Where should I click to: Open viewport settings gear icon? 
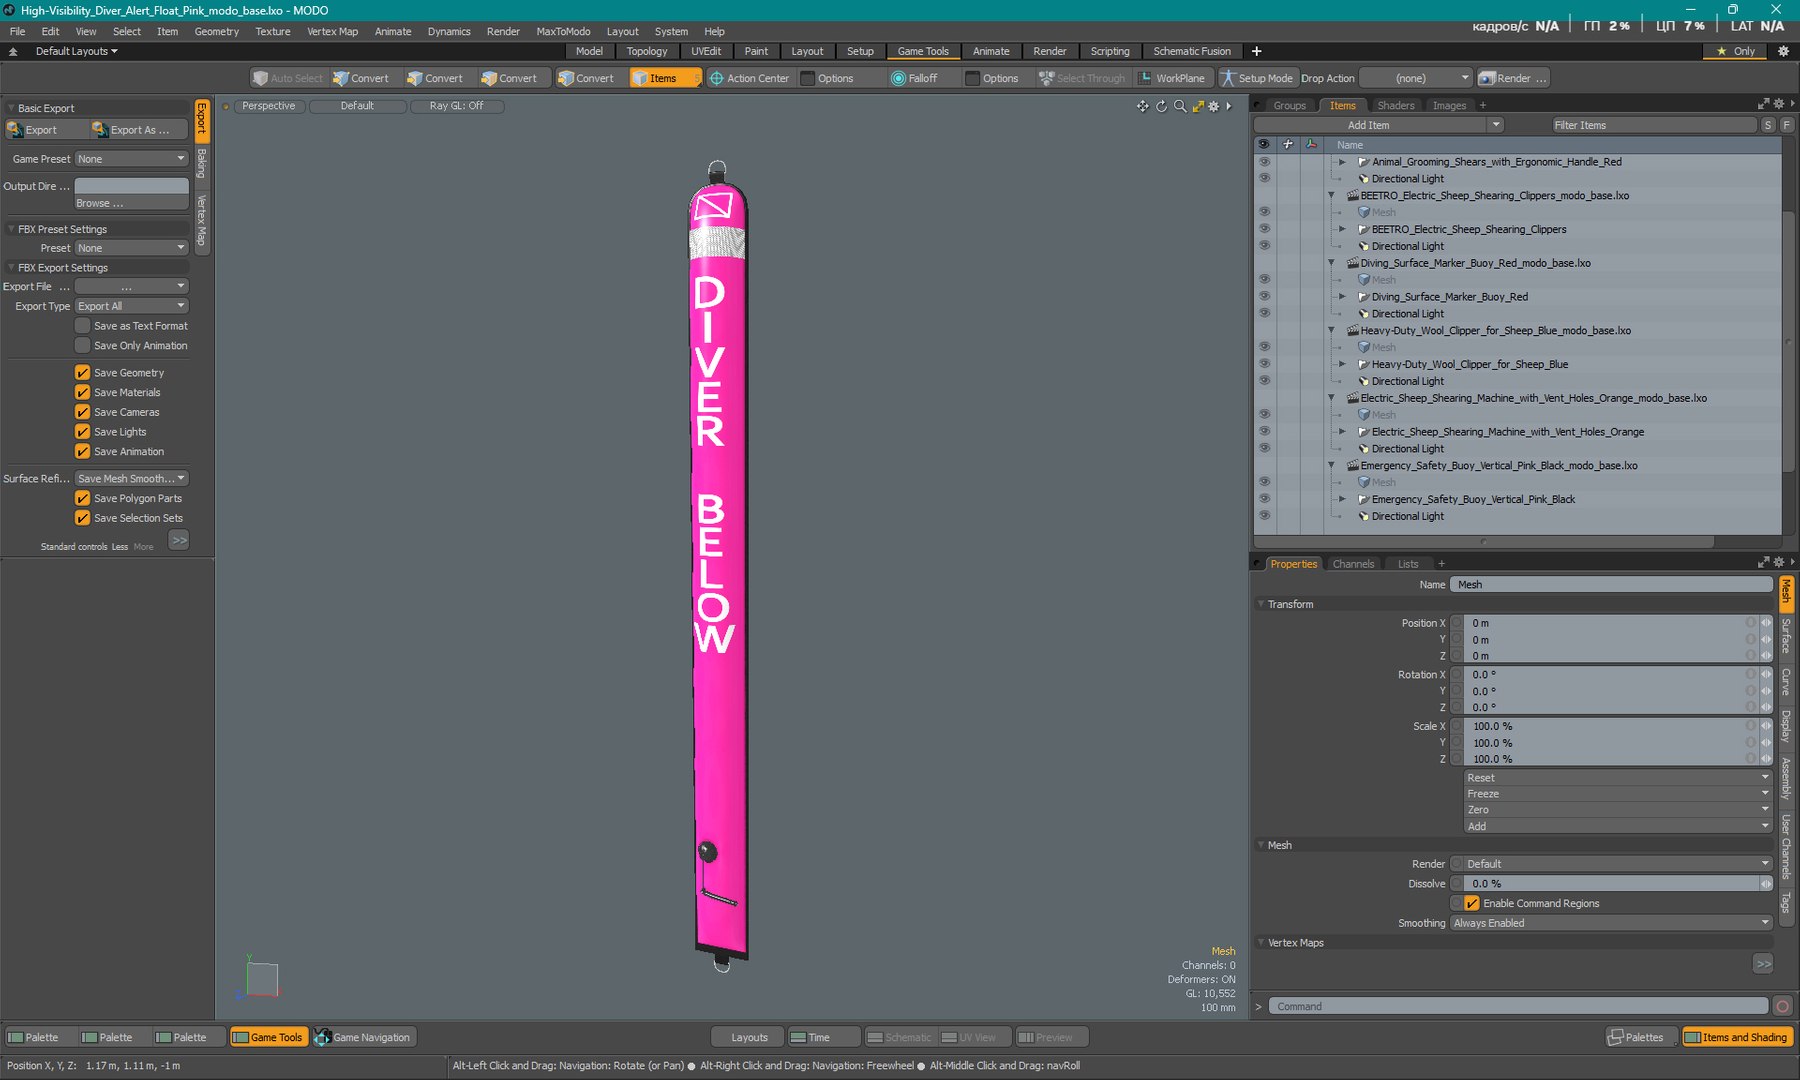tap(1214, 106)
